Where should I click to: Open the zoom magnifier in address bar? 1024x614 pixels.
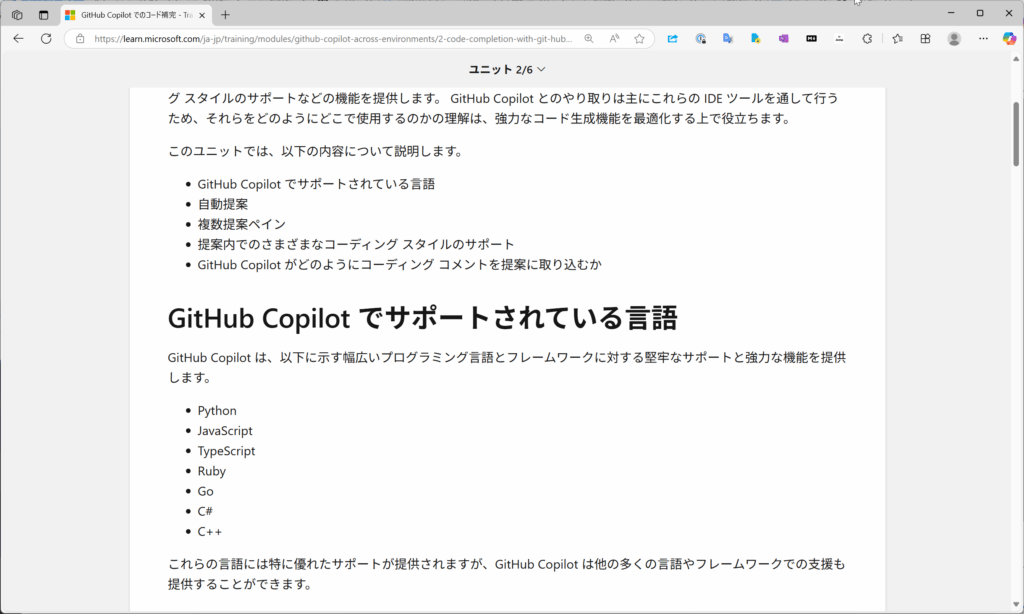click(x=589, y=39)
